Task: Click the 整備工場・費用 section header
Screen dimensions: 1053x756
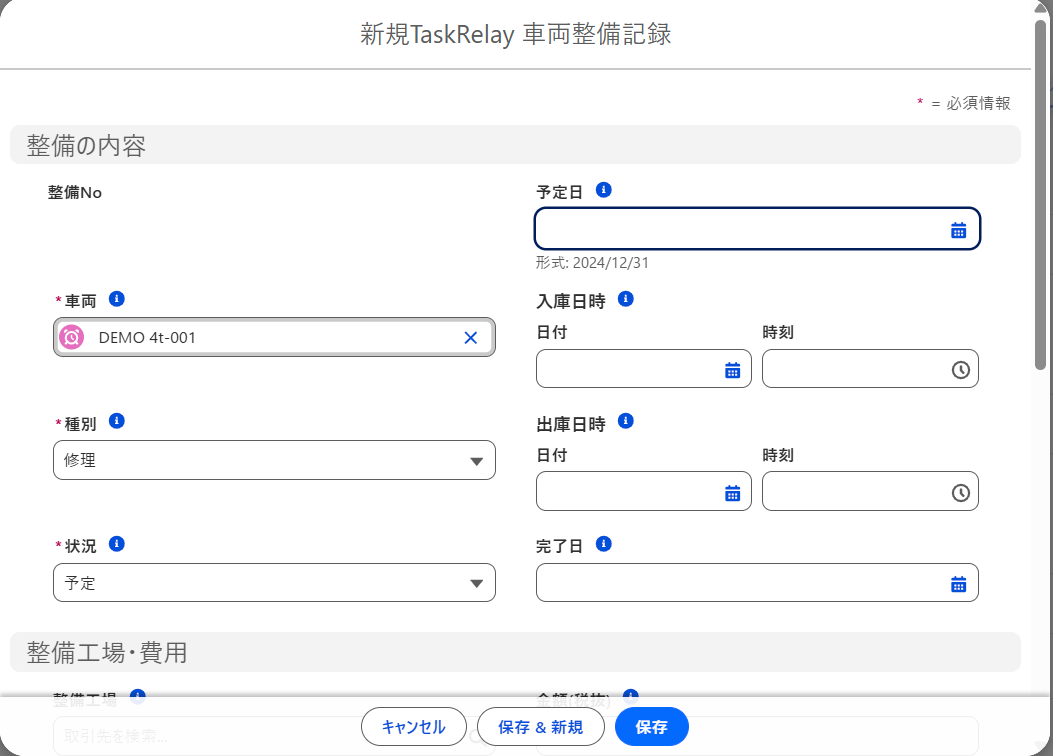Action: pyautogui.click(x=515, y=652)
